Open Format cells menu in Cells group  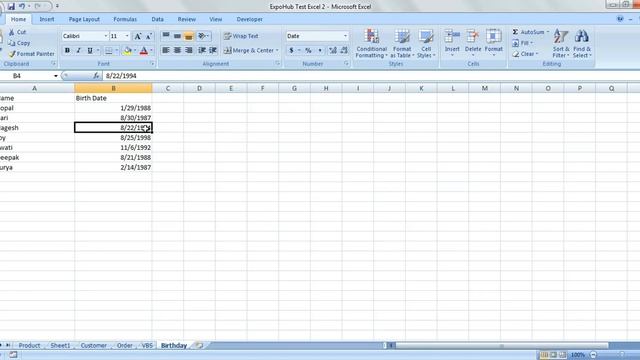493,42
